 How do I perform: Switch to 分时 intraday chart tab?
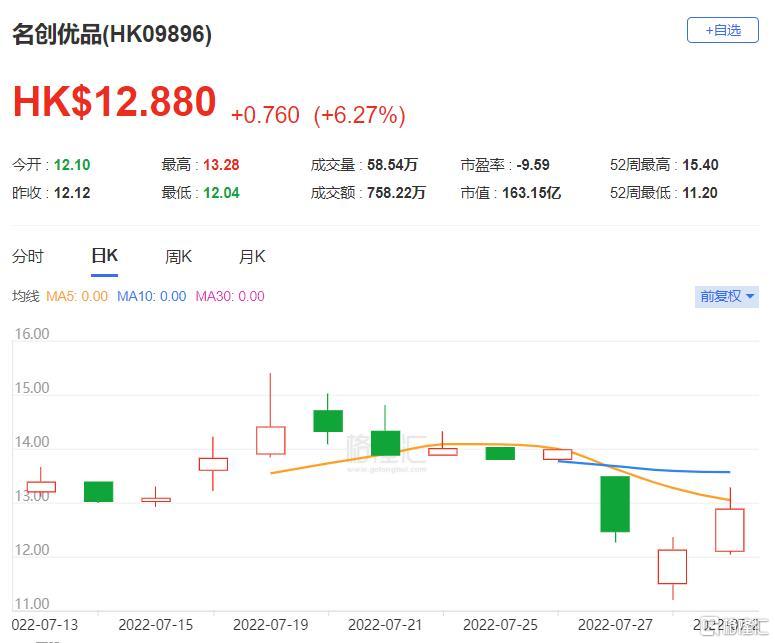[28, 256]
